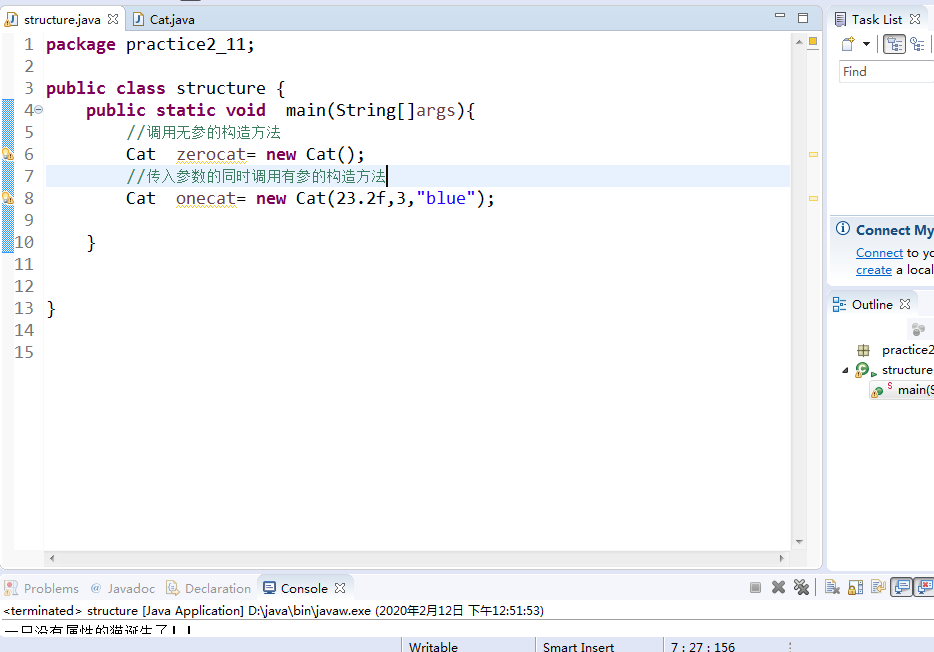Image resolution: width=934 pixels, height=652 pixels.
Task: Clear the console output
Action: pyautogui.click(x=832, y=588)
